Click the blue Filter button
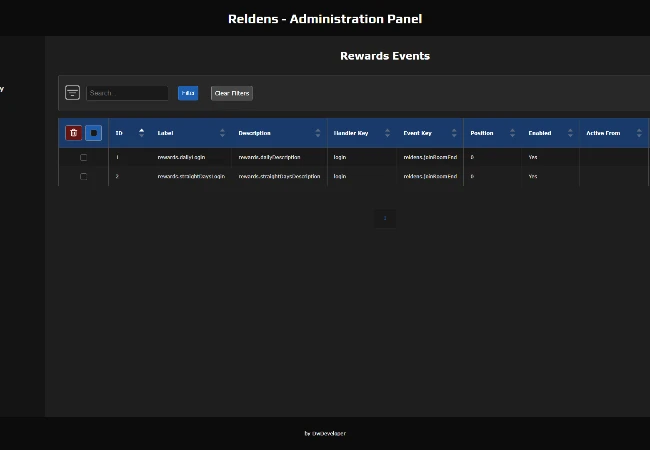 (x=188, y=93)
